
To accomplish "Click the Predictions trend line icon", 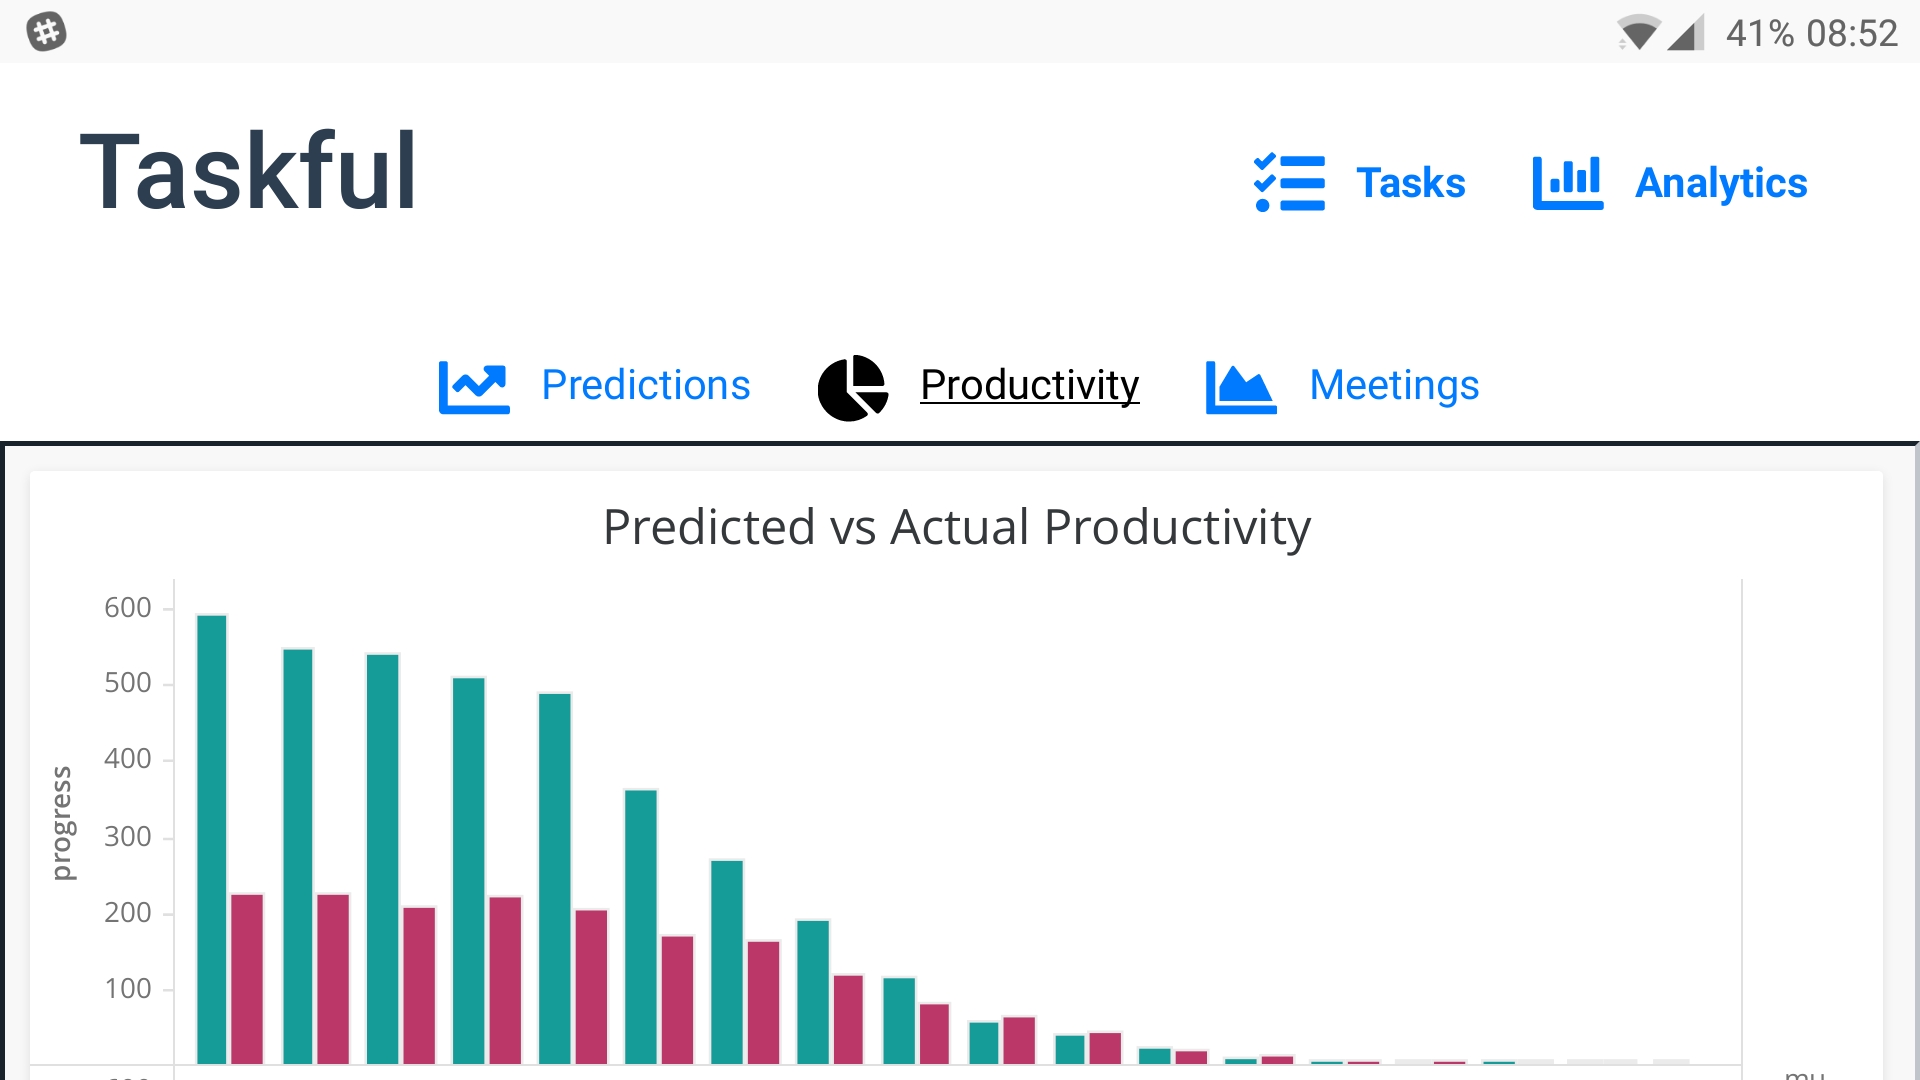I will (x=474, y=387).
